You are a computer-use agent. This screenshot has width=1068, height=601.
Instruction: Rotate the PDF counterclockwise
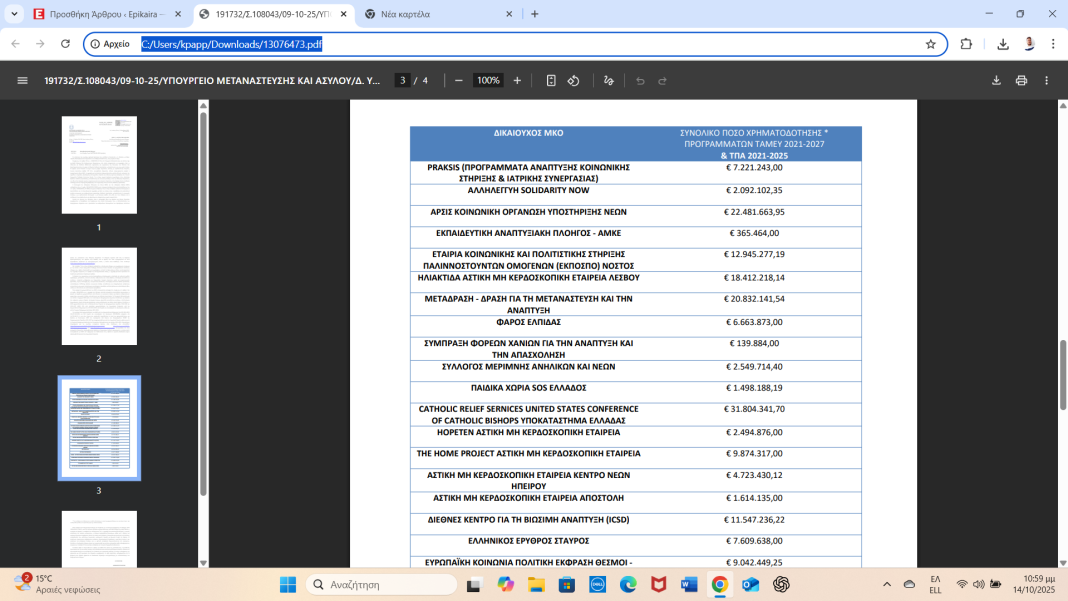pyautogui.click(x=574, y=80)
